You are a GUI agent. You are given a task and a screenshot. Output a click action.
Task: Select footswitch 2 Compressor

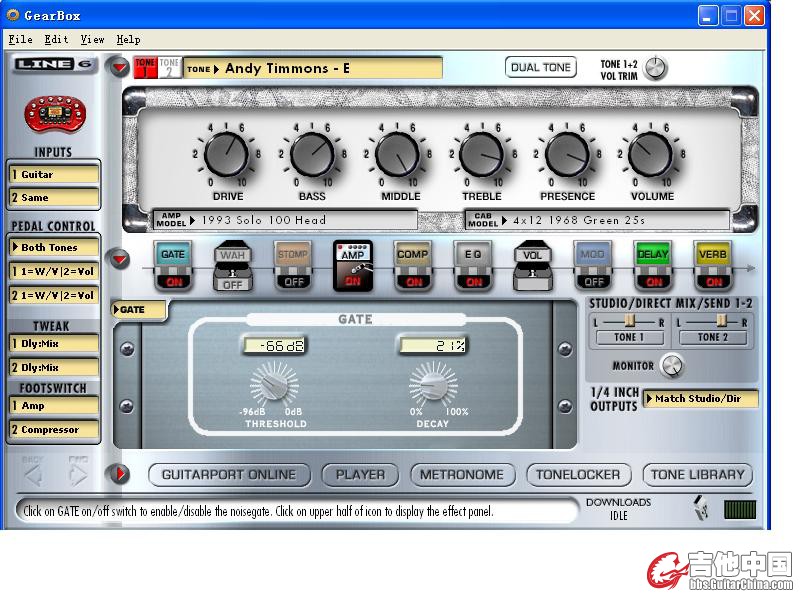pos(54,430)
